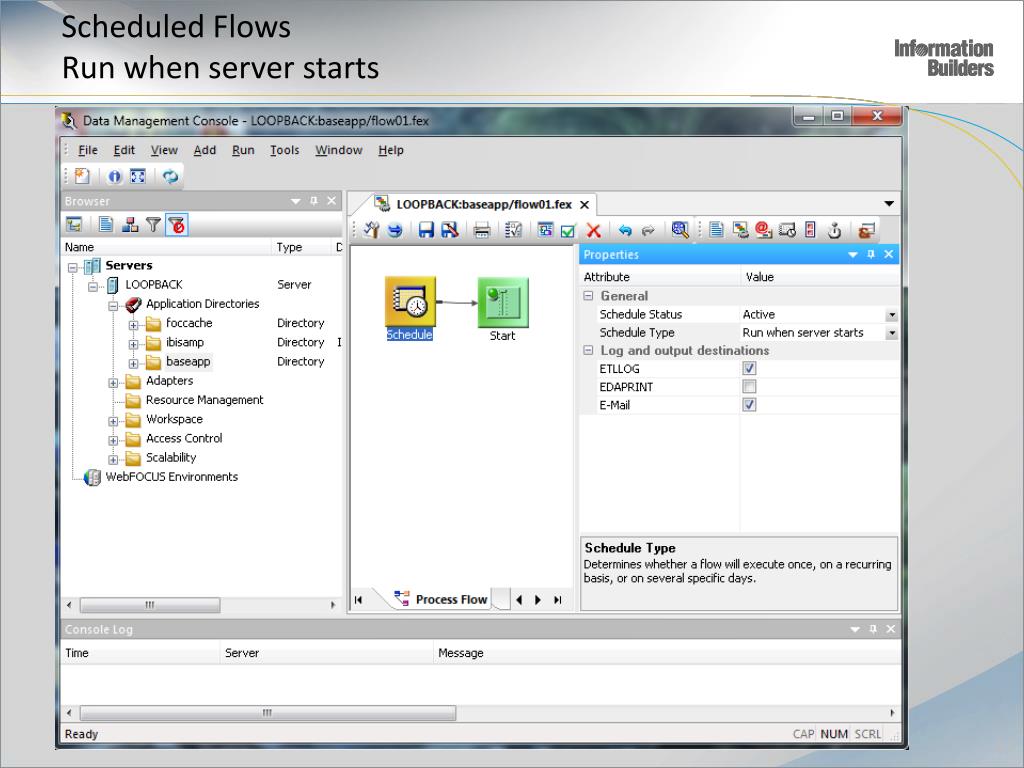Screen dimensions: 1024x768
Task: Click the new document icon in main toolbar
Action: (x=82, y=176)
